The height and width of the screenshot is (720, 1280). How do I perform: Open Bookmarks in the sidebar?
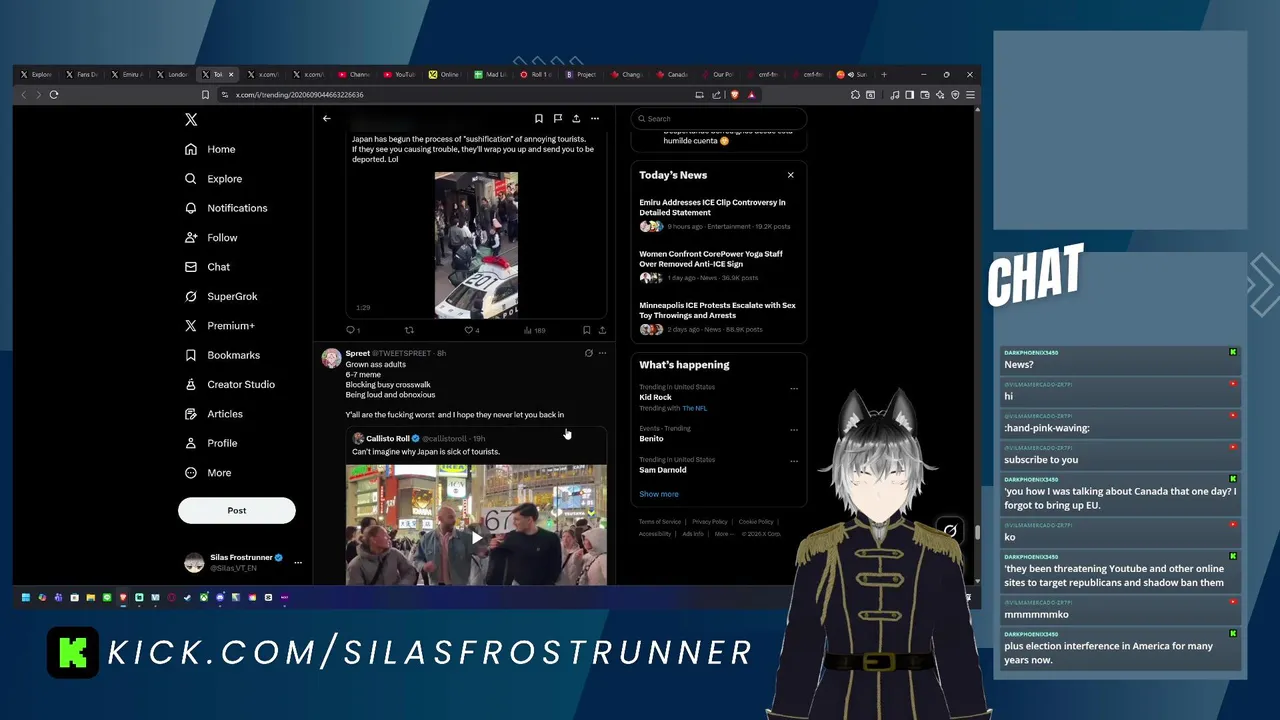point(222,355)
